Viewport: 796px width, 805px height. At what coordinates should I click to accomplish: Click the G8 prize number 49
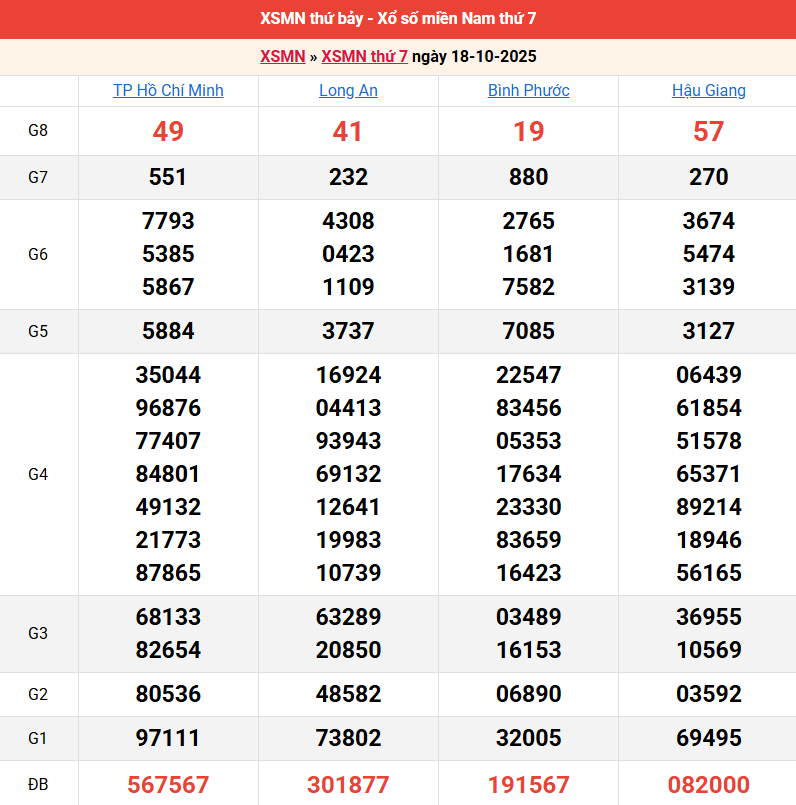click(168, 131)
